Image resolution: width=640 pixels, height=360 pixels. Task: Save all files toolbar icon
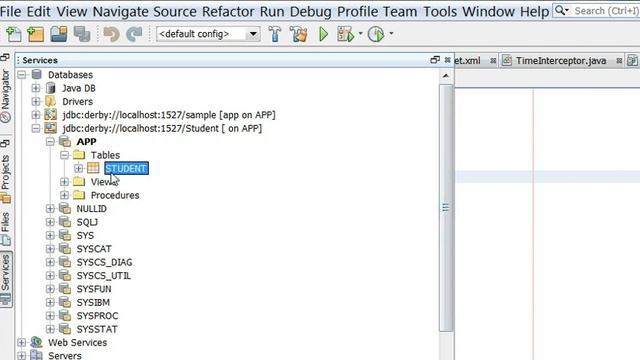[x=82, y=34]
